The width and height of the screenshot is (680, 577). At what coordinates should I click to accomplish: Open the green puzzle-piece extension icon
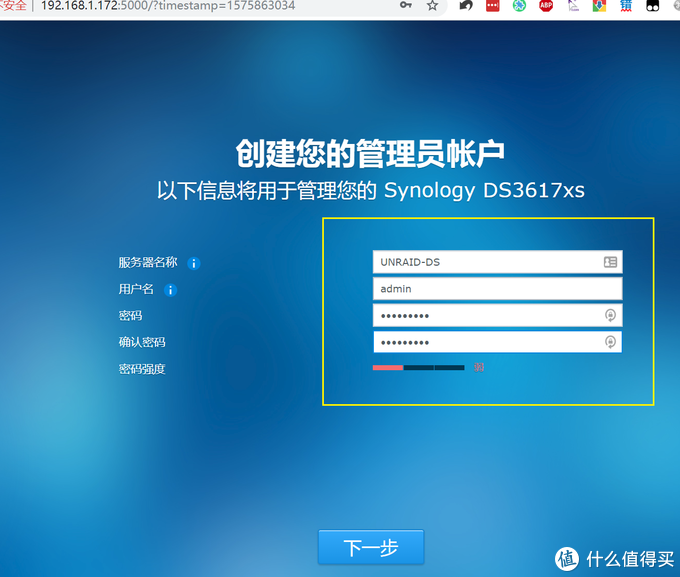519,6
